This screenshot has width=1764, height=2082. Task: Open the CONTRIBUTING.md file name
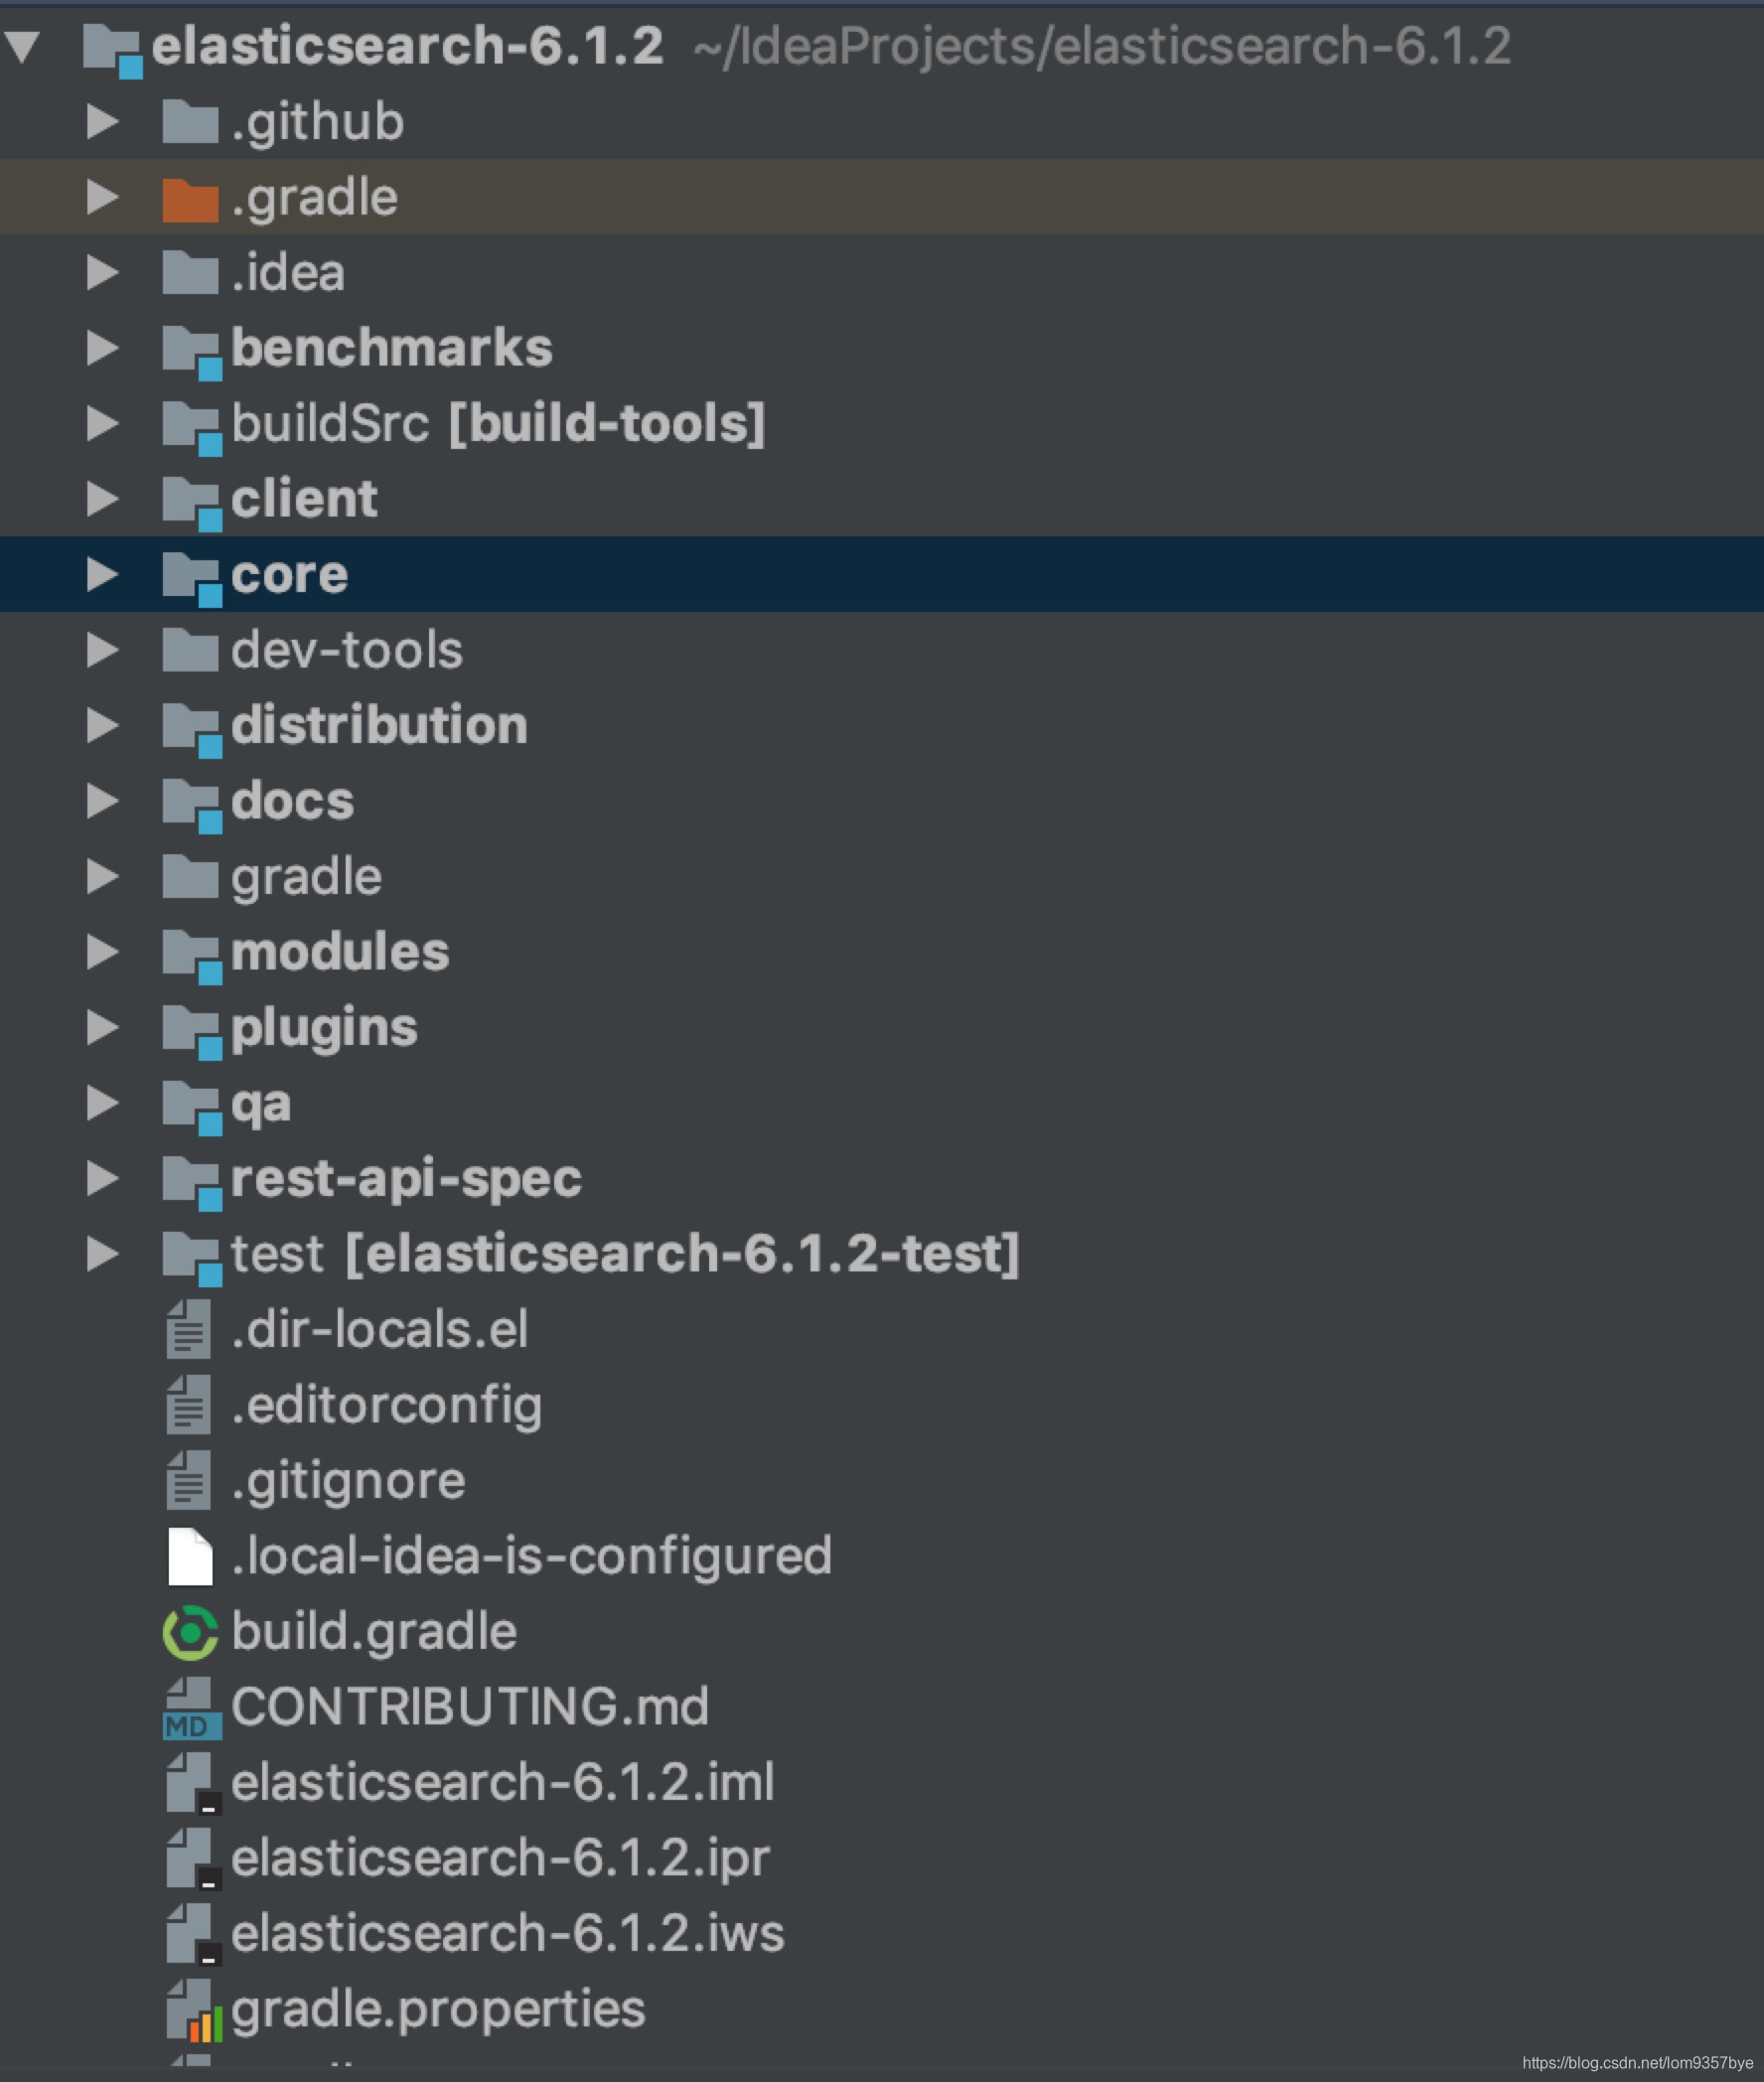click(470, 1707)
